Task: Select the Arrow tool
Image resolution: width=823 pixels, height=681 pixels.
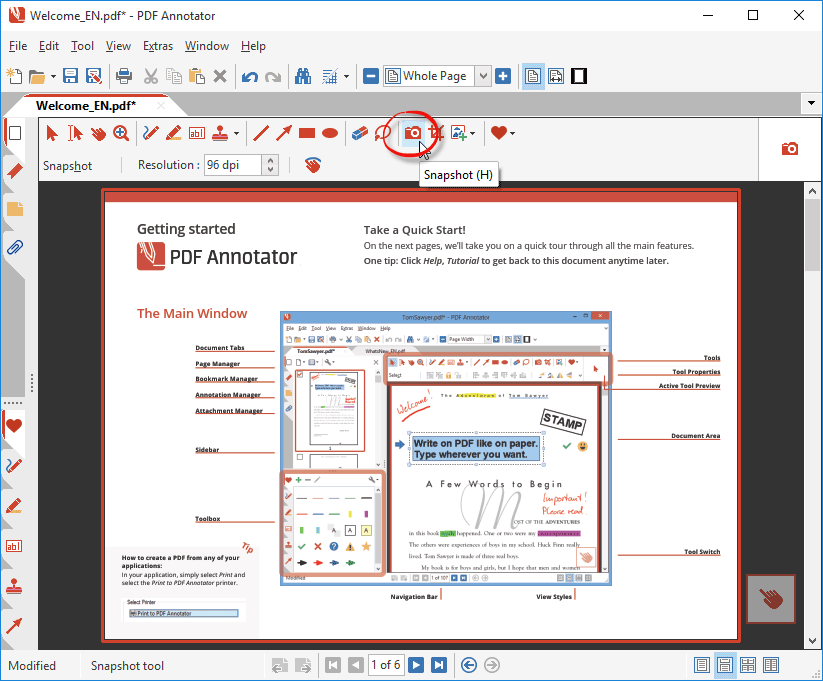Action: point(282,132)
